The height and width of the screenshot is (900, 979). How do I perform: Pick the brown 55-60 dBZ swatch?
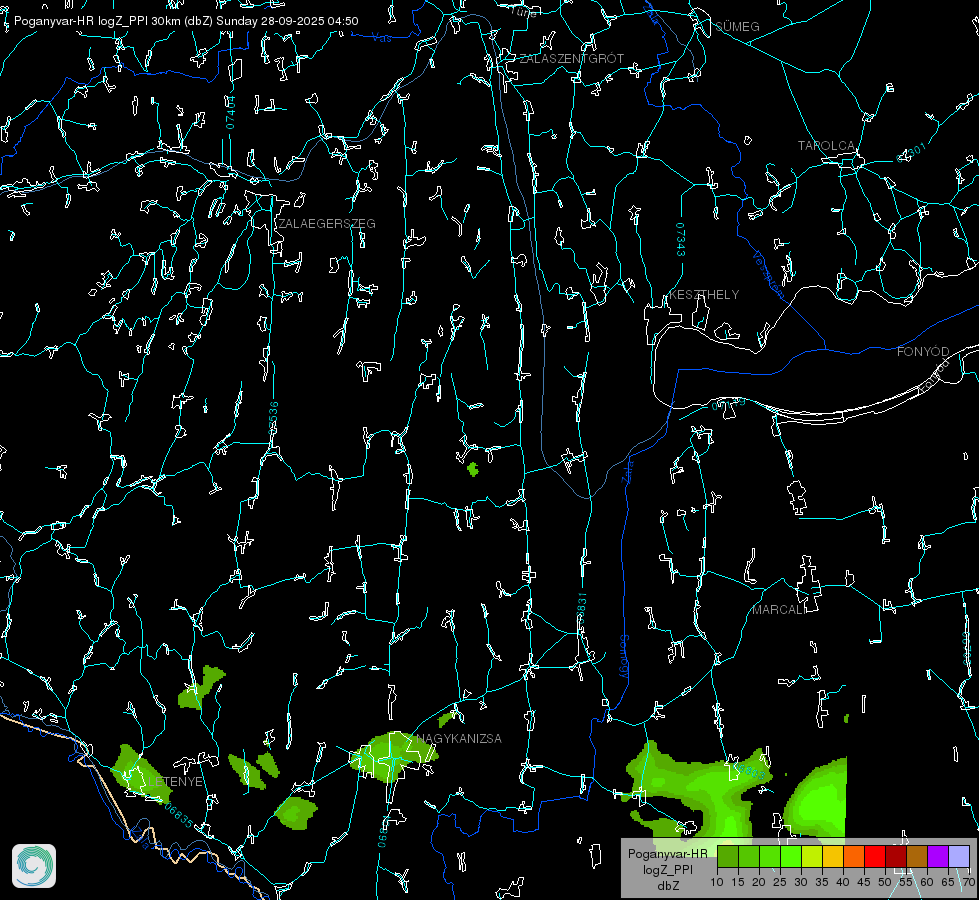pyautogui.click(x=917, y=856)
